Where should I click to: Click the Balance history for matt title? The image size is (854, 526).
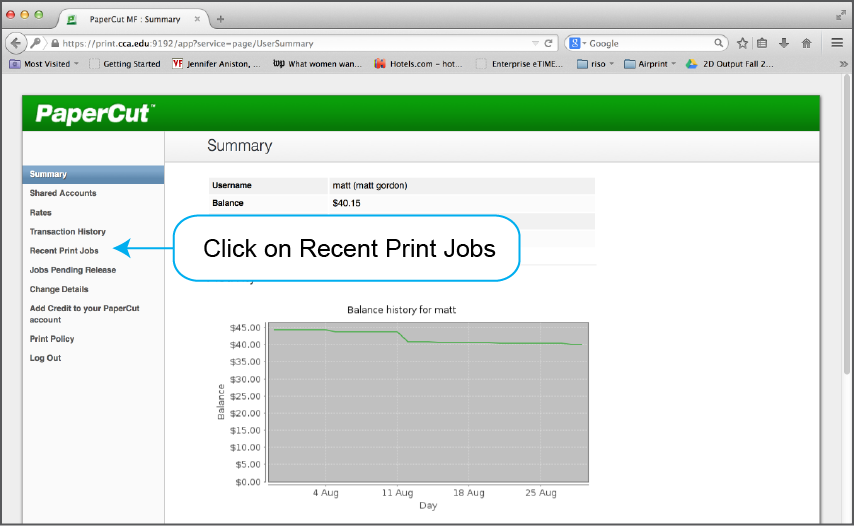pos(401,310)
